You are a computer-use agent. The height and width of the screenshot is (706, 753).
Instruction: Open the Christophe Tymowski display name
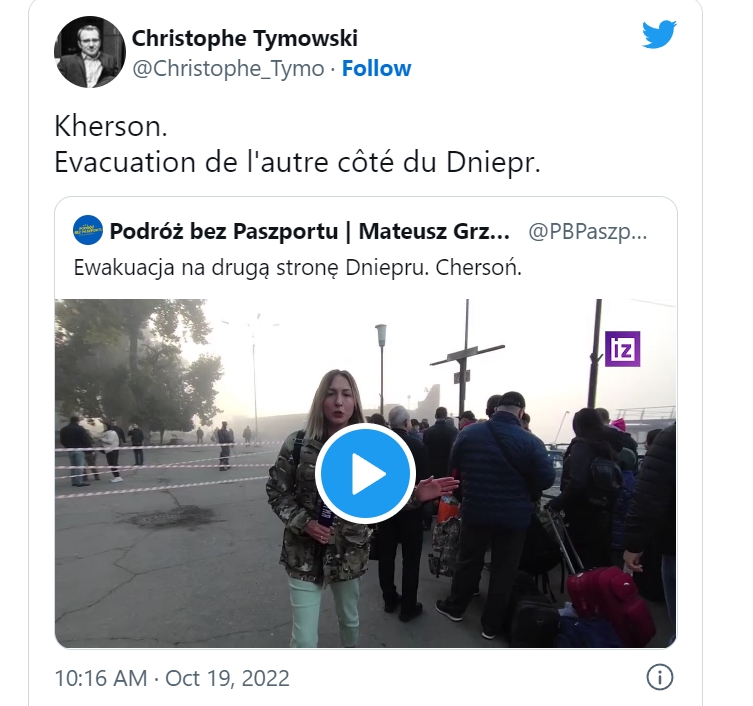coord(244,39)
